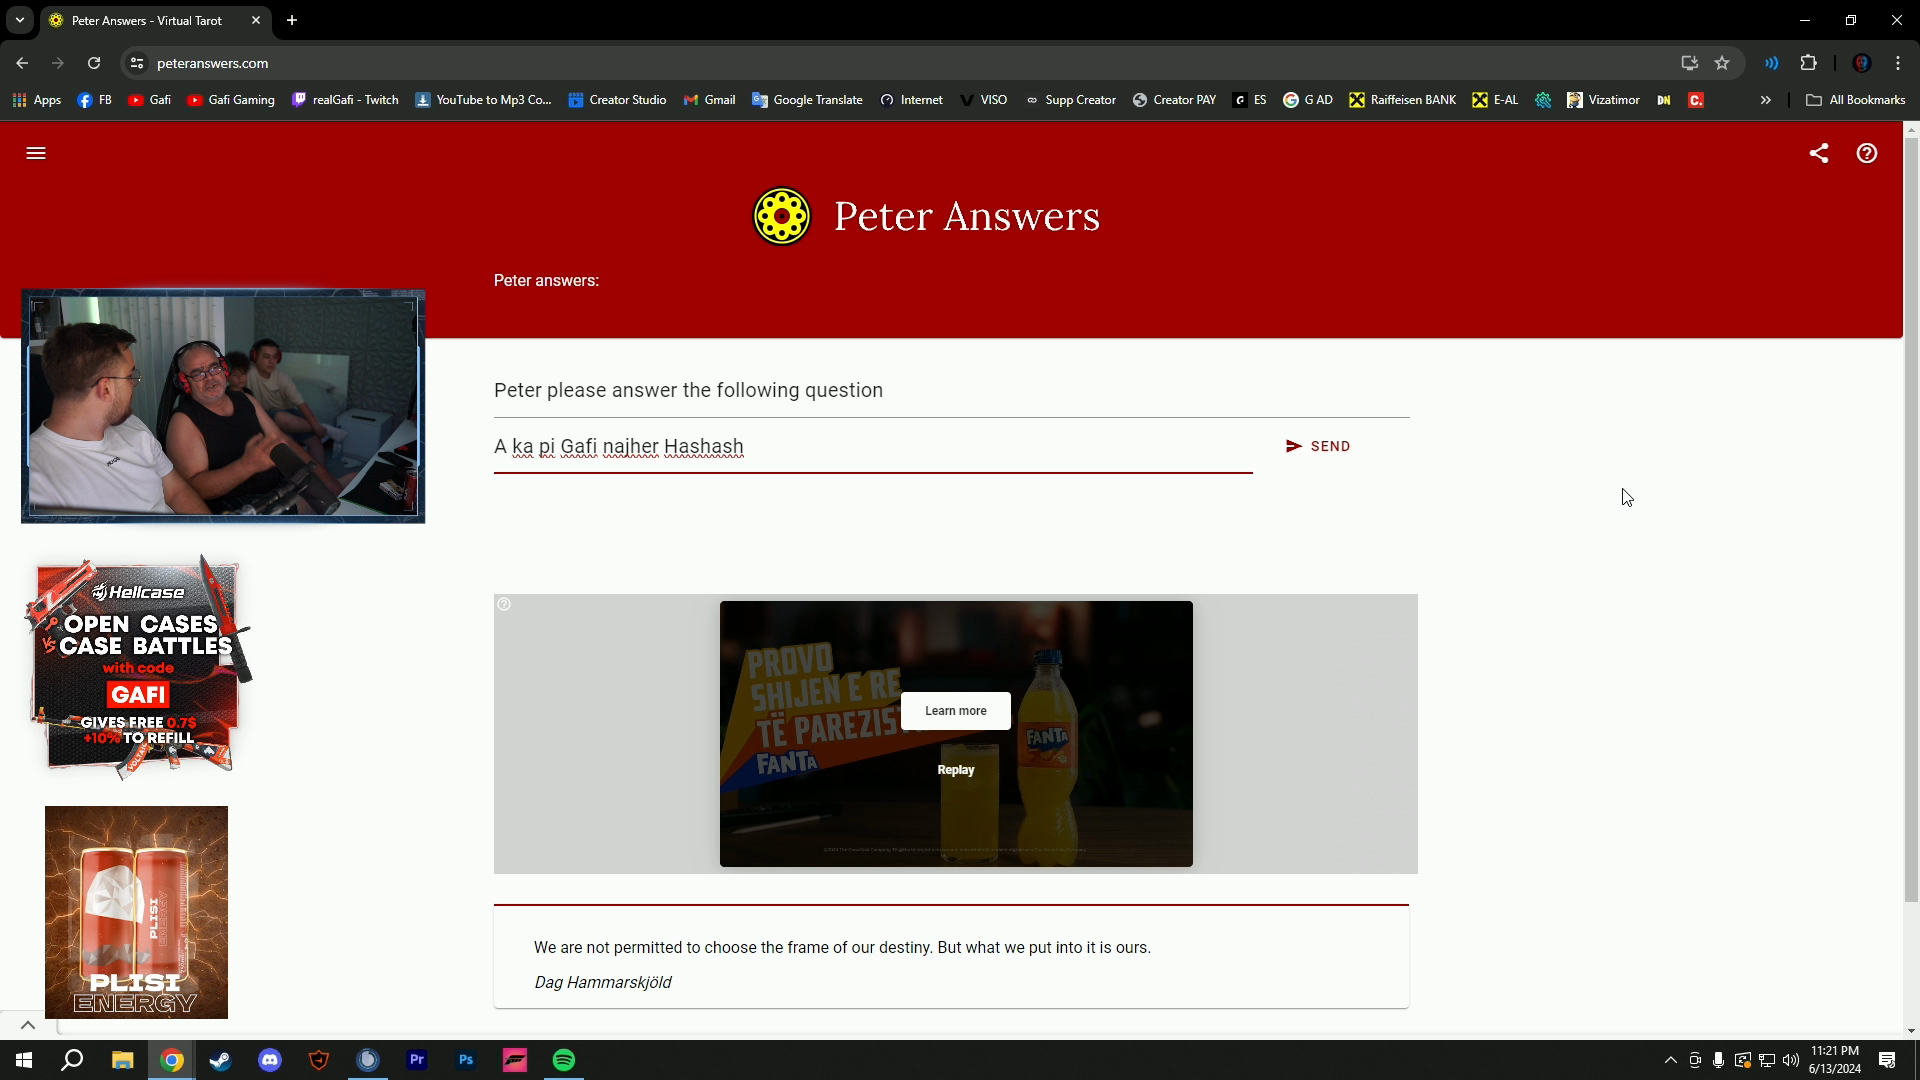Open the Raiffeisen BANK bookmark
This screenshot has height=1080, width=1920.
1403,100
